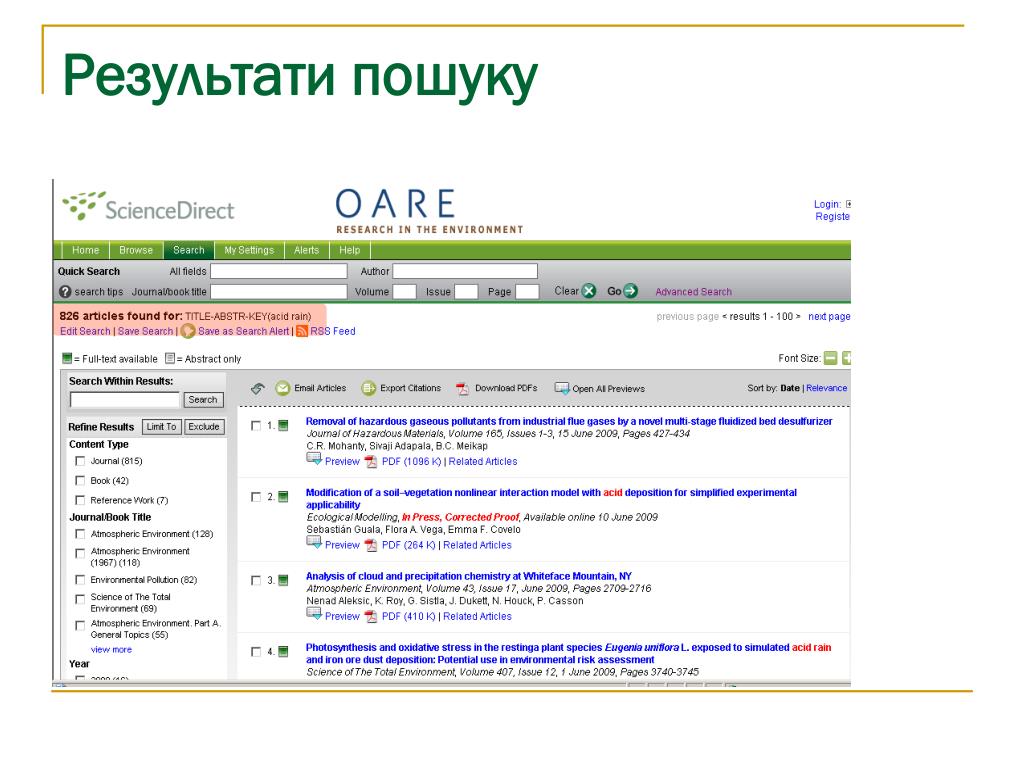This screenshot has height=768, width=1024.
Task: Click the Go arrow icon
Action: [630, 291]
